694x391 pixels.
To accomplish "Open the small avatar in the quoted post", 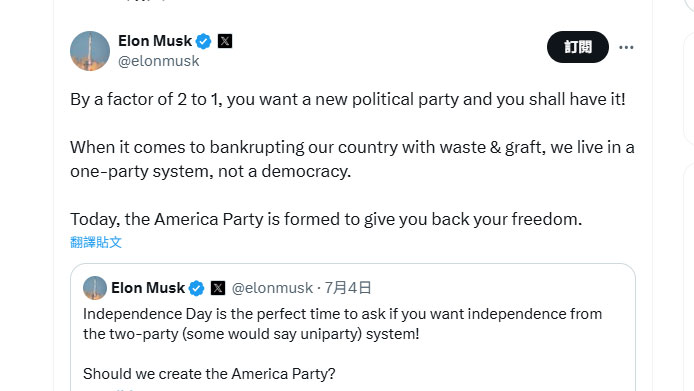I will click(95, 288).
